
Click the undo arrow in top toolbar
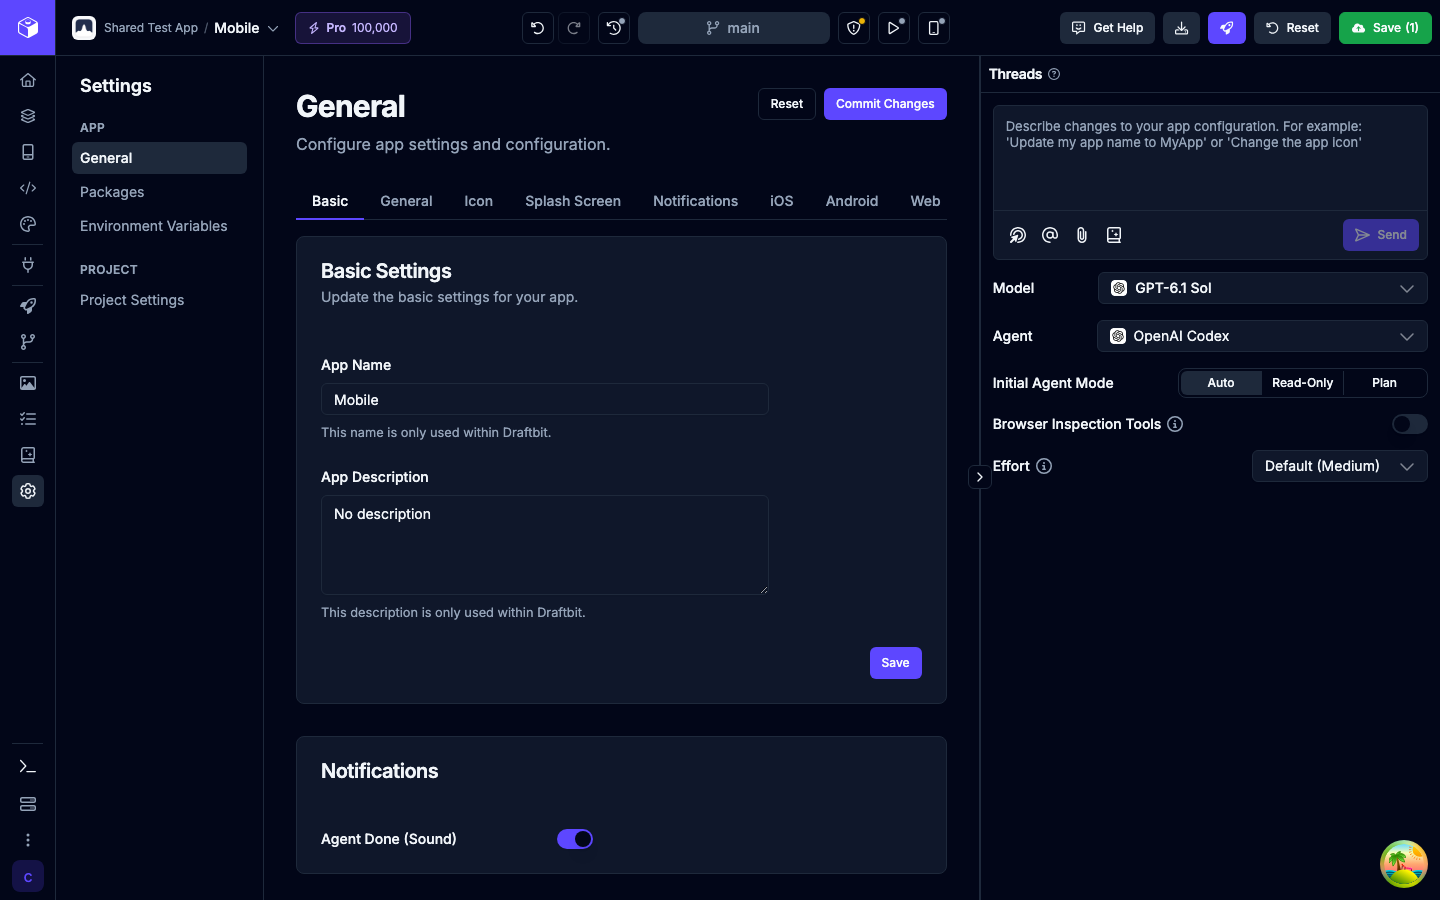click(x=538, y=28)
